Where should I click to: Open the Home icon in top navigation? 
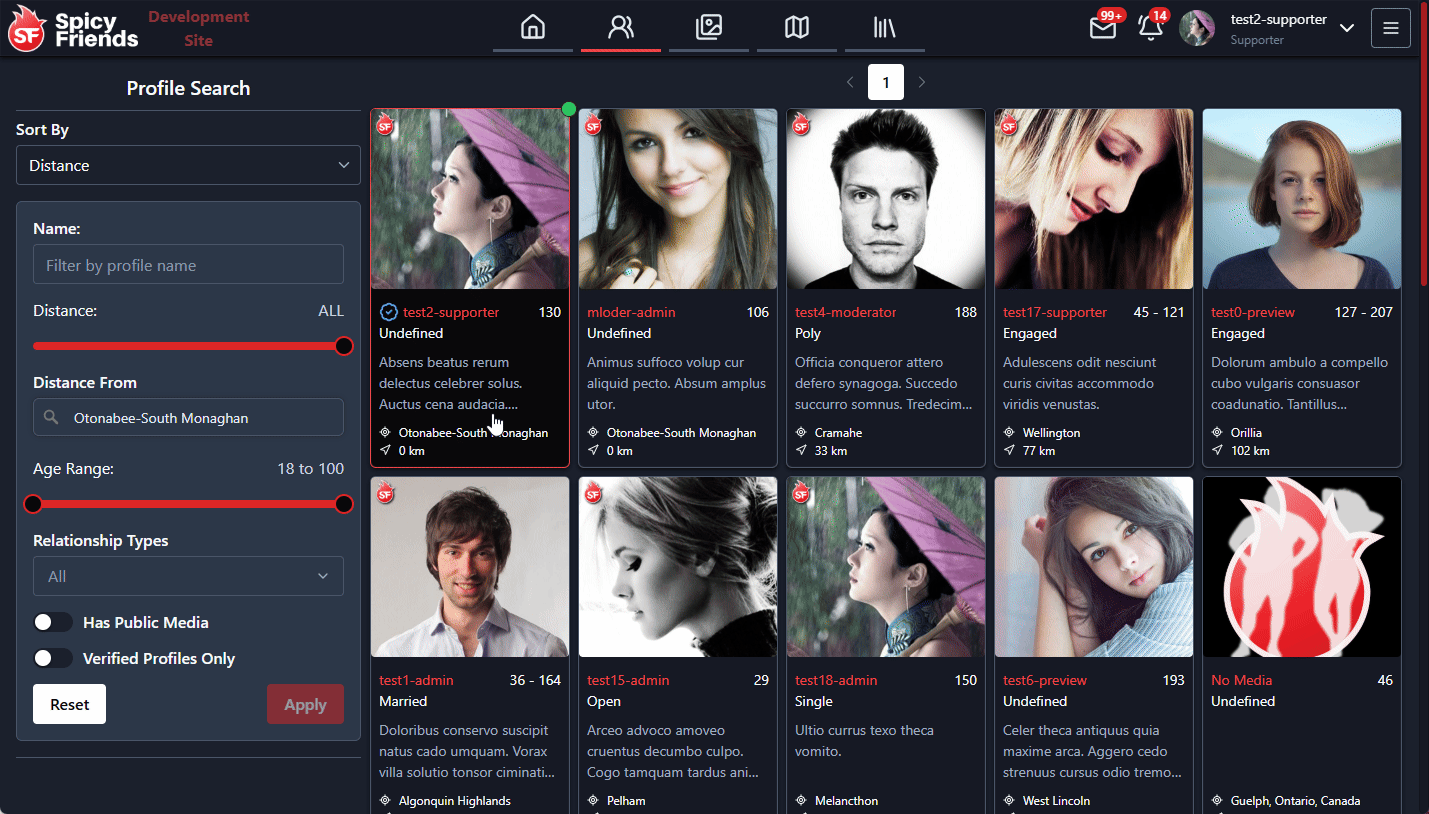tap(533, 27)
